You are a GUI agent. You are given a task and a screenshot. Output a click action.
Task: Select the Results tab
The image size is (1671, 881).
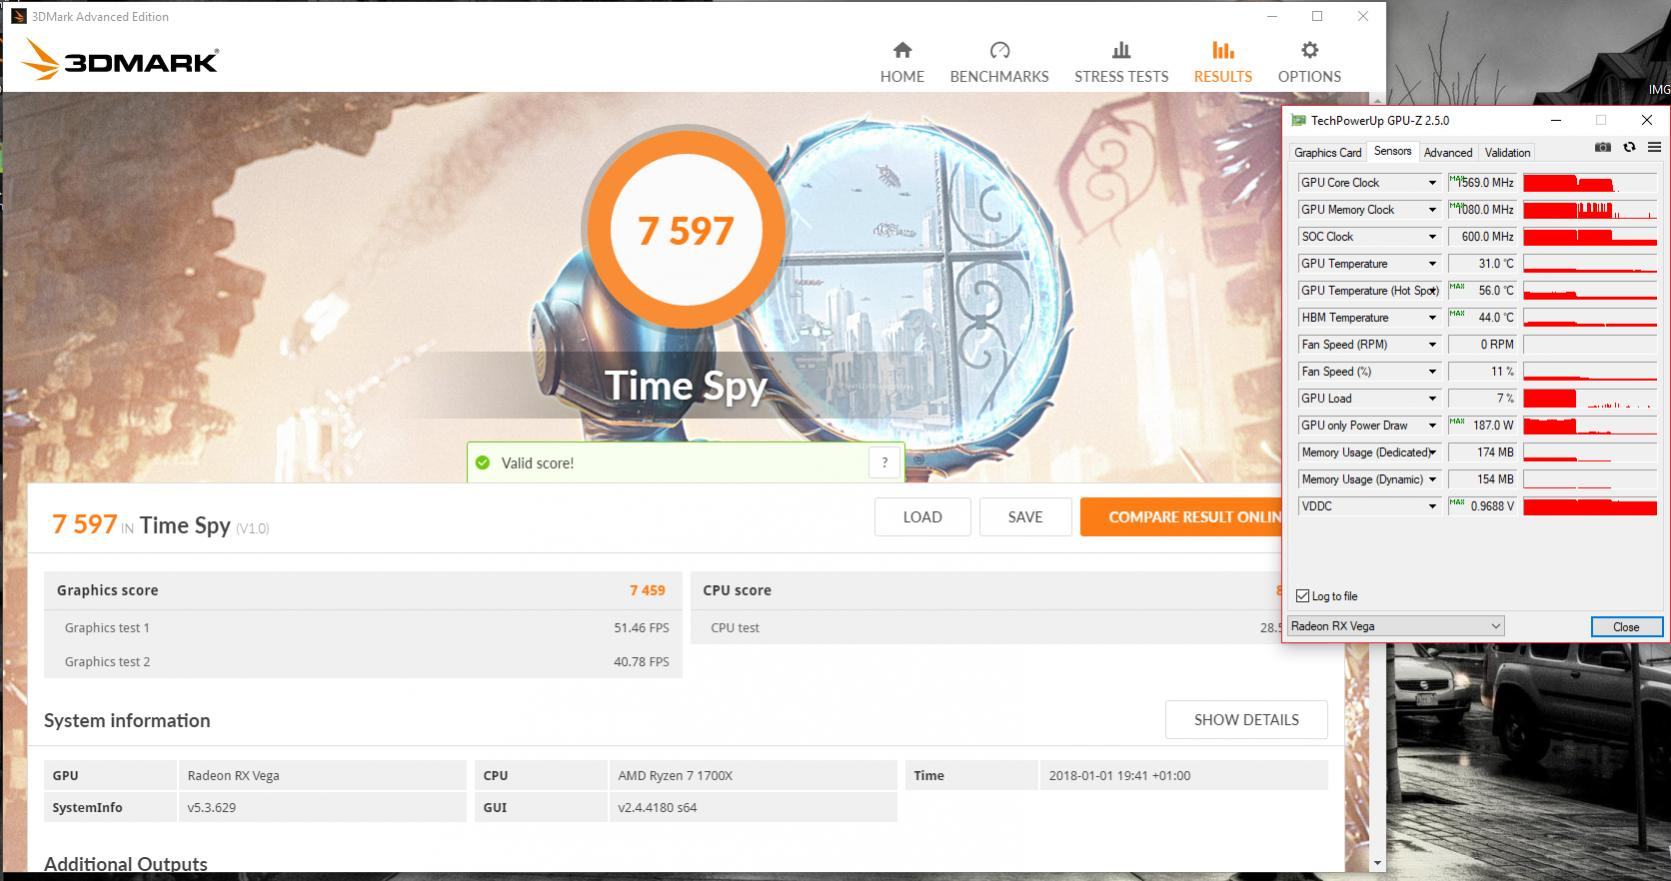click(1222, 62)
